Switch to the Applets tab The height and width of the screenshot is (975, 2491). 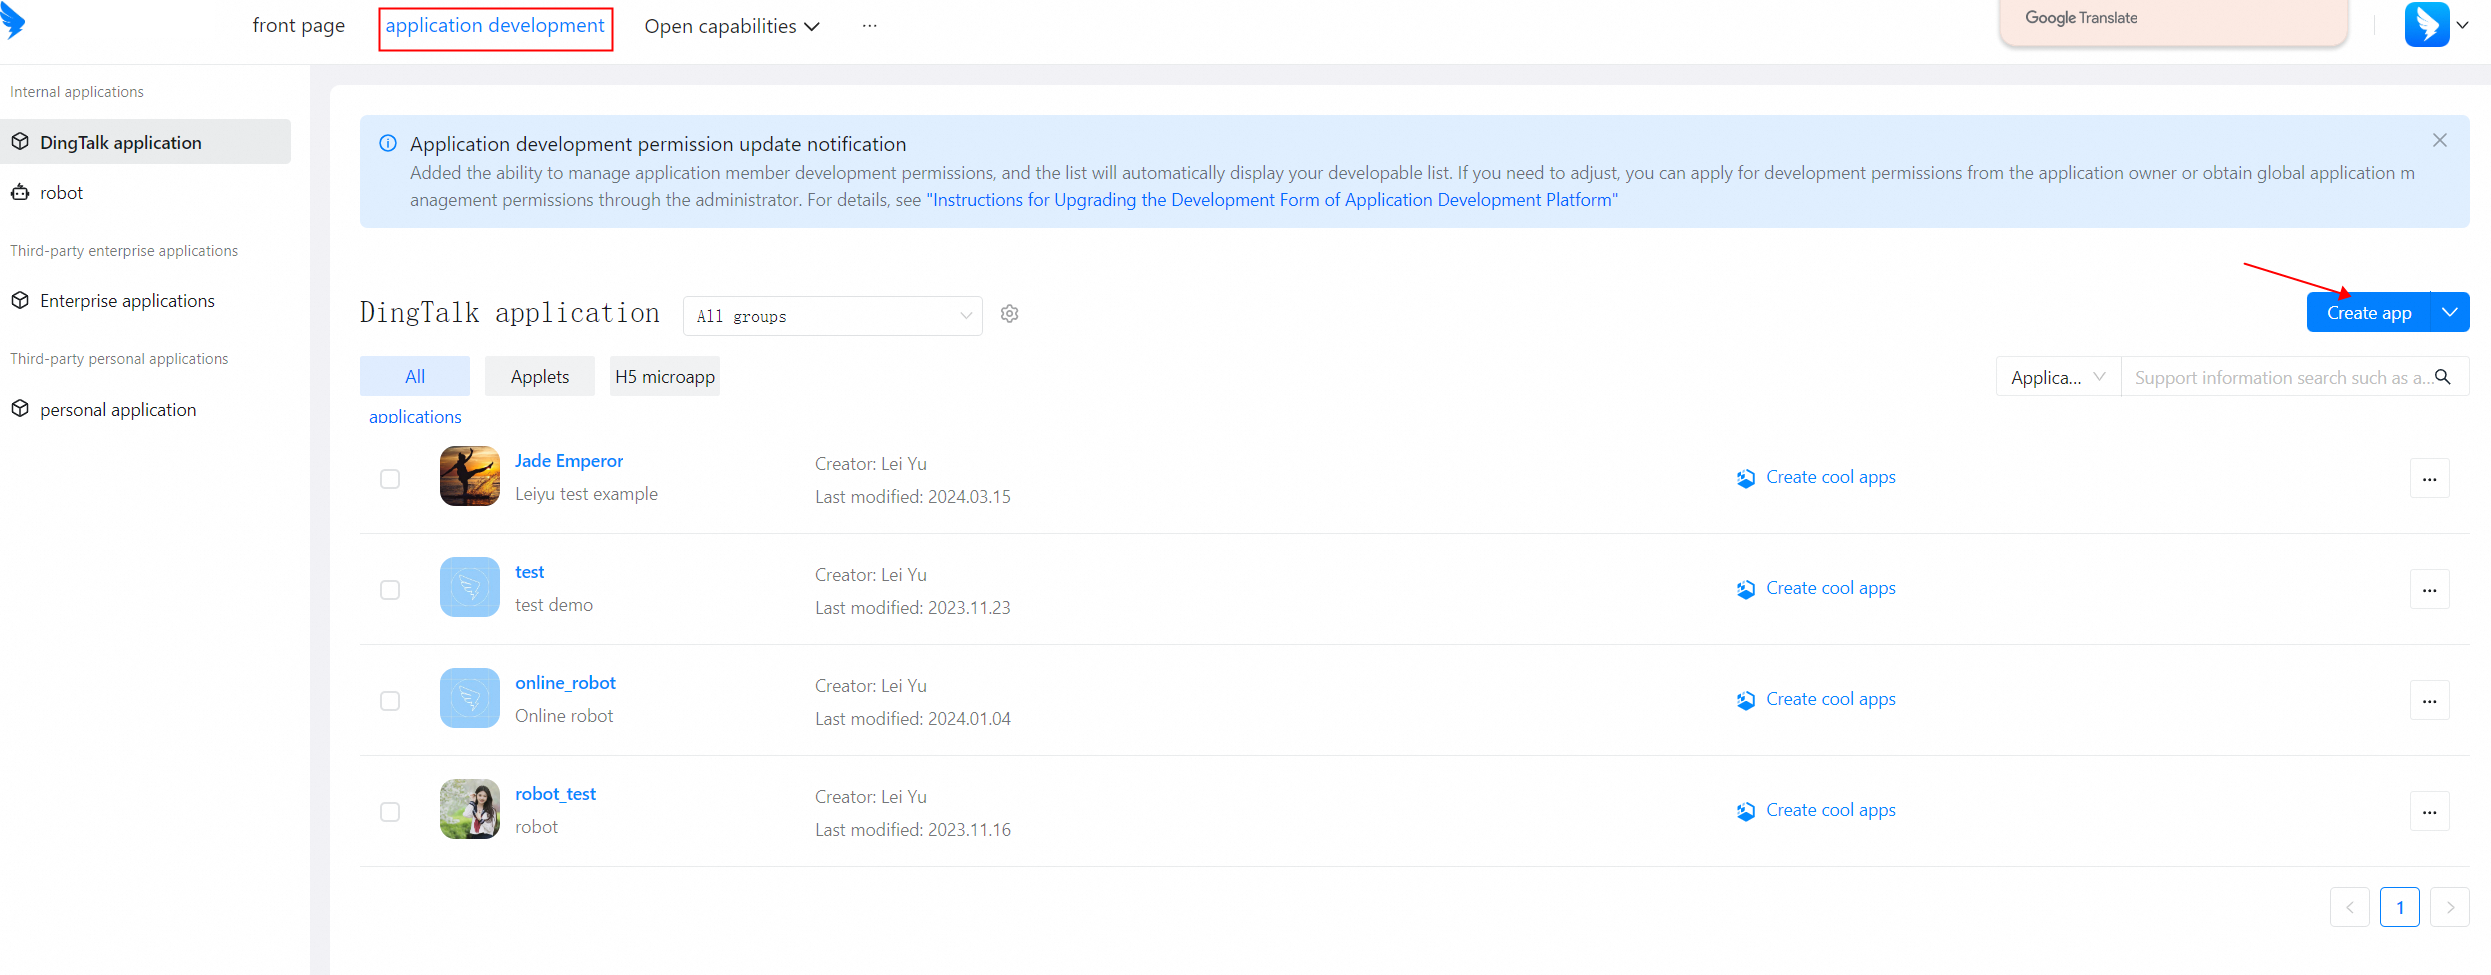coord(540,376)
